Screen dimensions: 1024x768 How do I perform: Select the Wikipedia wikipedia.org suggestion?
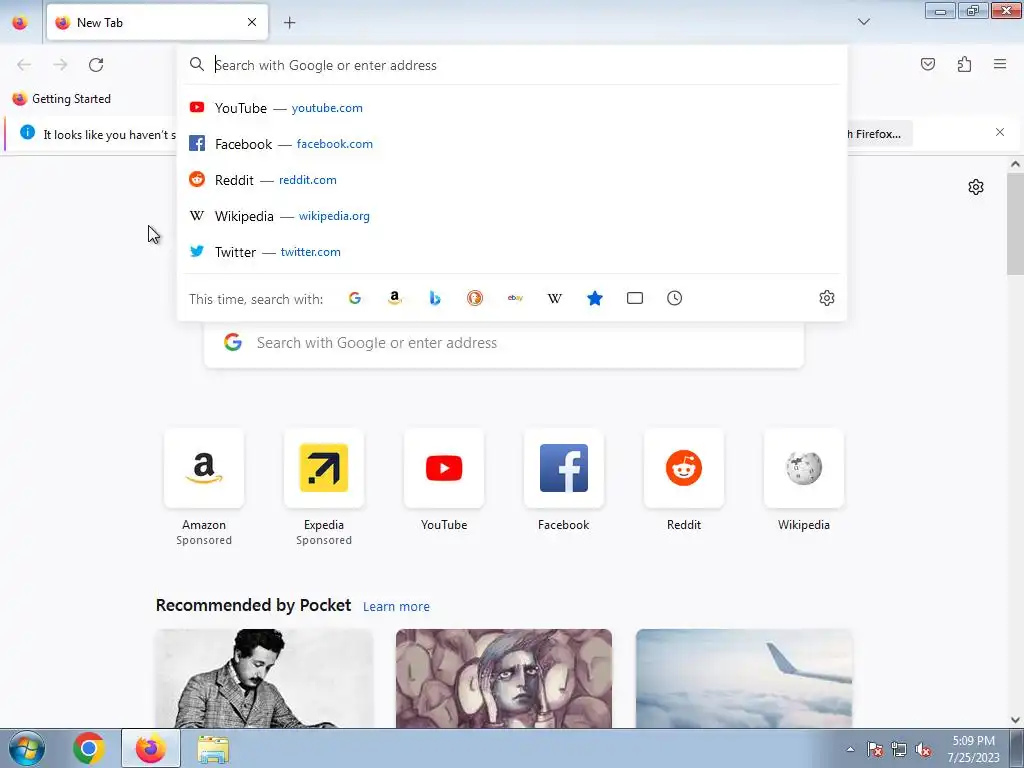512,216
